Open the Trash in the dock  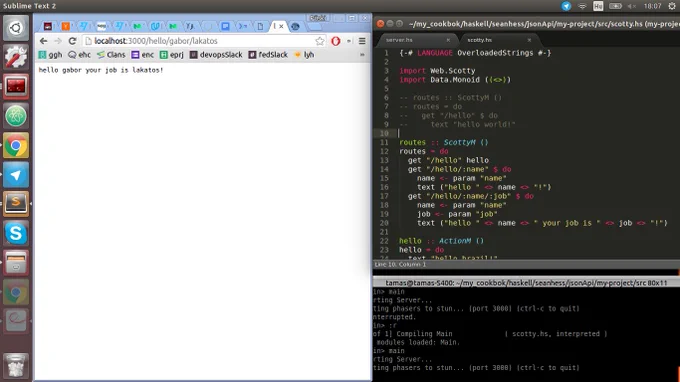(16, 365)
